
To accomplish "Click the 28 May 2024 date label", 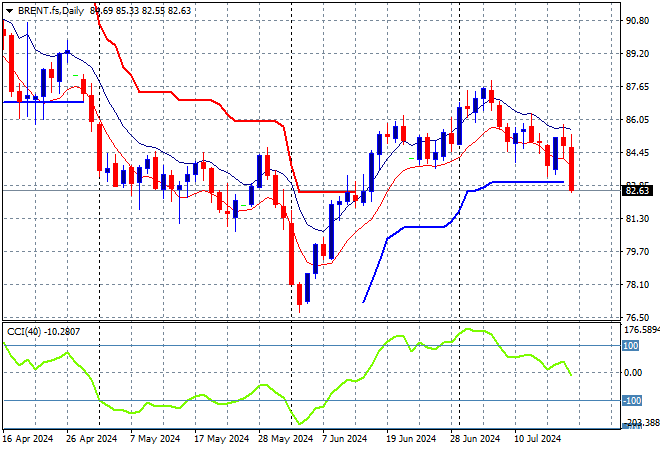I will coord(283,438).
